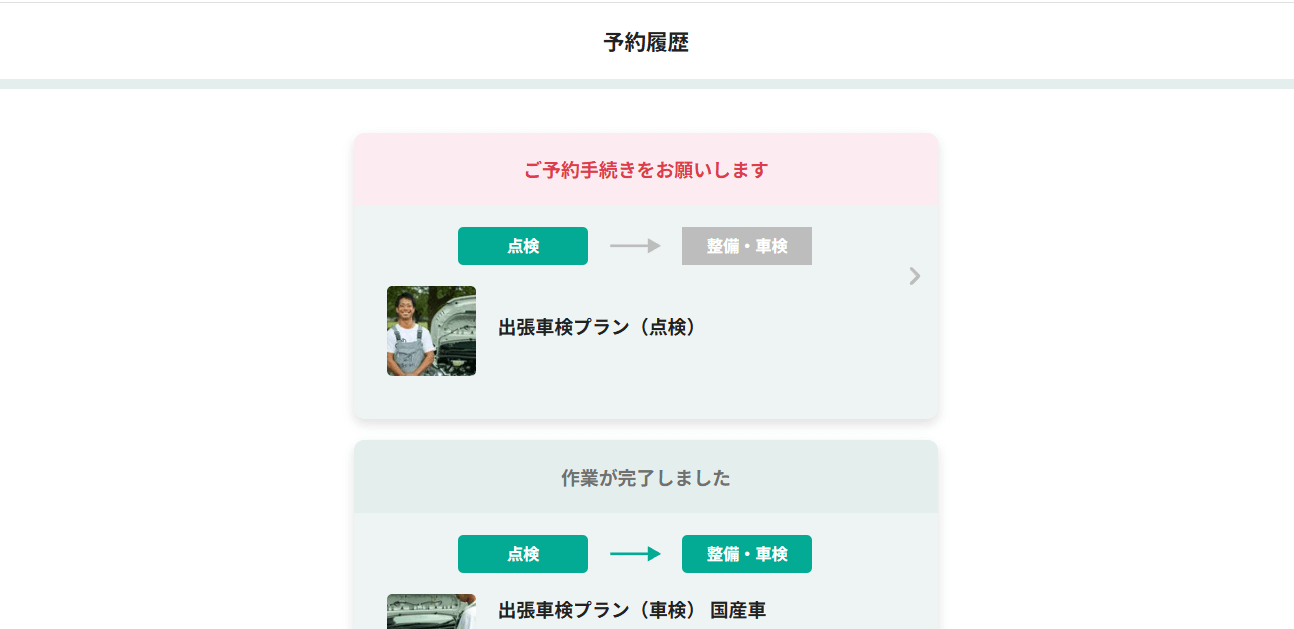
Task: Click the white header area left of 予約履歴
Action: (300, 43)
